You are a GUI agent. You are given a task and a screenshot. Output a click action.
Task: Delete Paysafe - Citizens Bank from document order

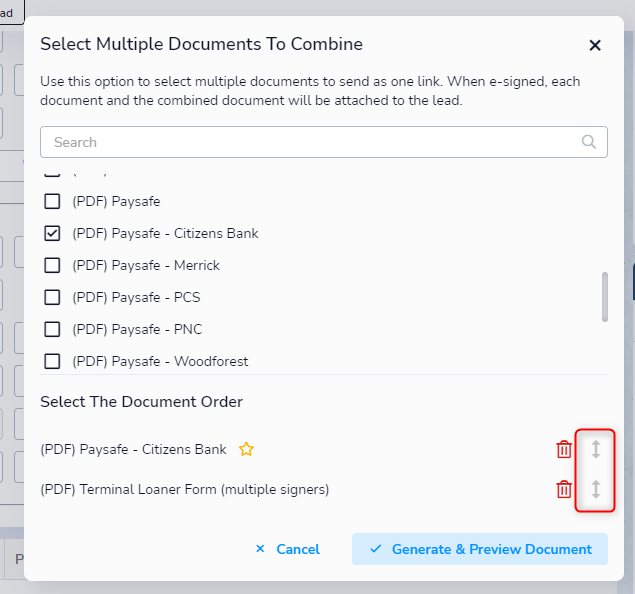click(x=564, y=450)
